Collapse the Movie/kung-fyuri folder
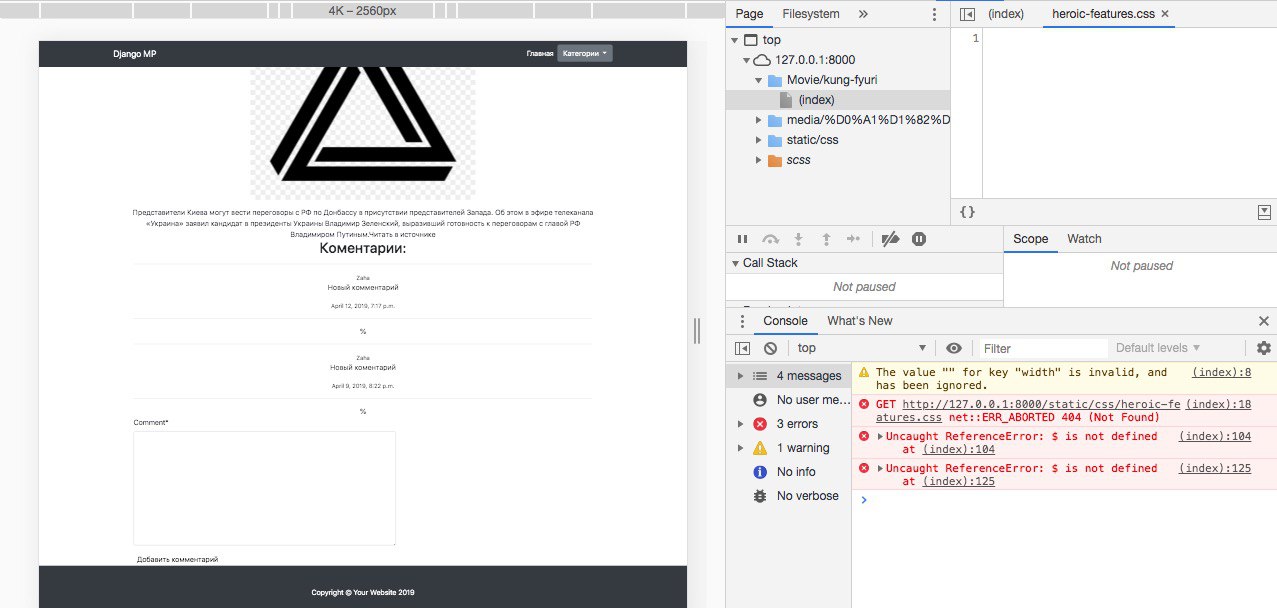 pos(759,80)
